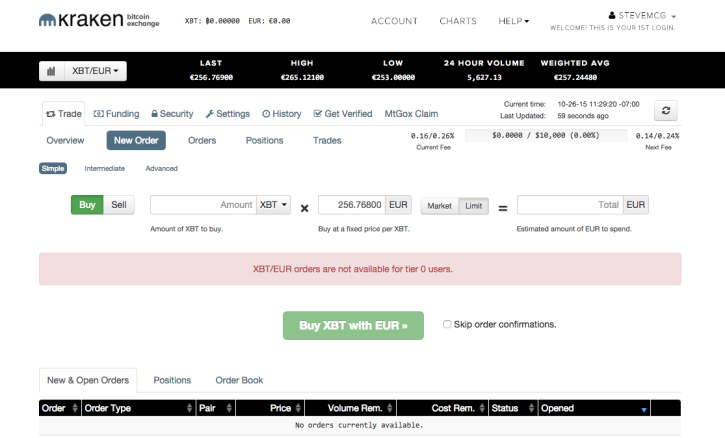
Task: Sort table by the Order column arrows
Action: tap(75, 408)
